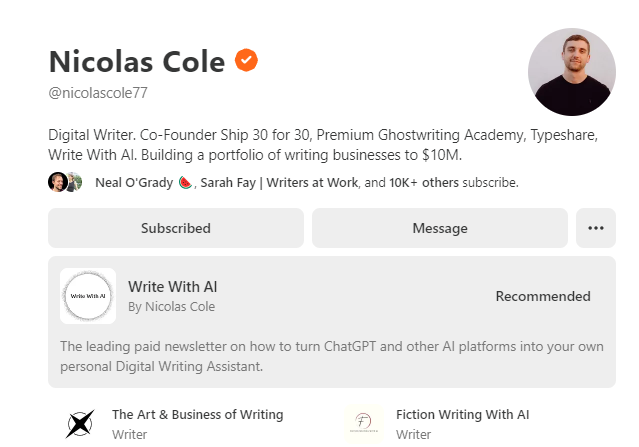
Task: Click the Recommended label on Write With AI
Action: pos(543,296)
